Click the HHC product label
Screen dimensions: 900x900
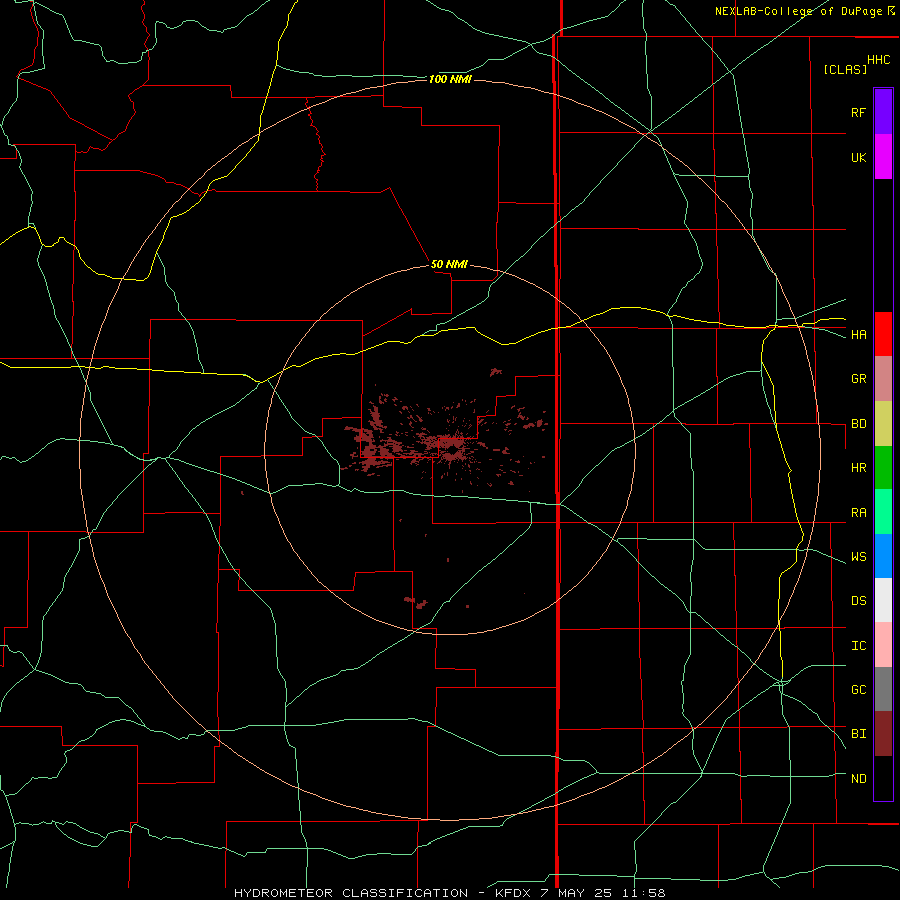(x=879, y=60)
